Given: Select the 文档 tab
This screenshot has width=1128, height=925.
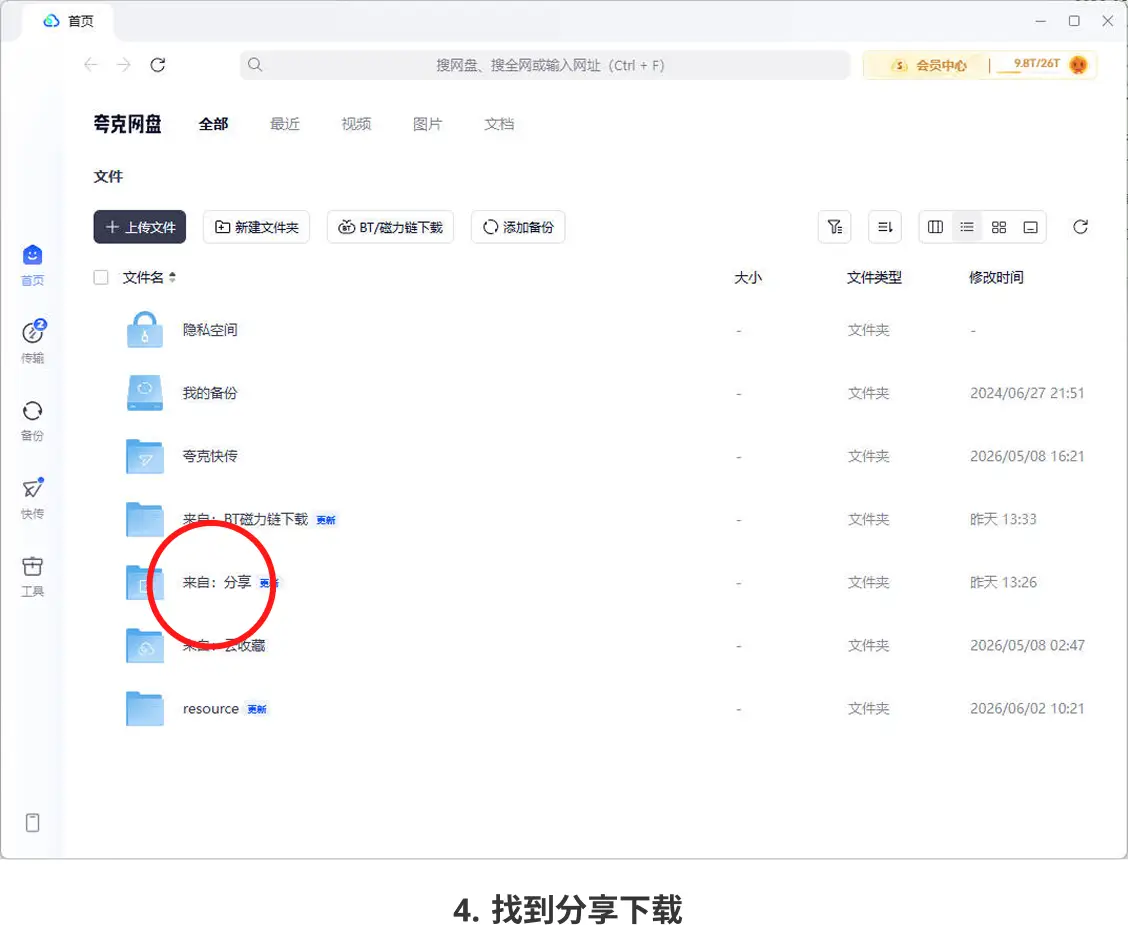Looking at the screenshot, I should pos(499,124).
